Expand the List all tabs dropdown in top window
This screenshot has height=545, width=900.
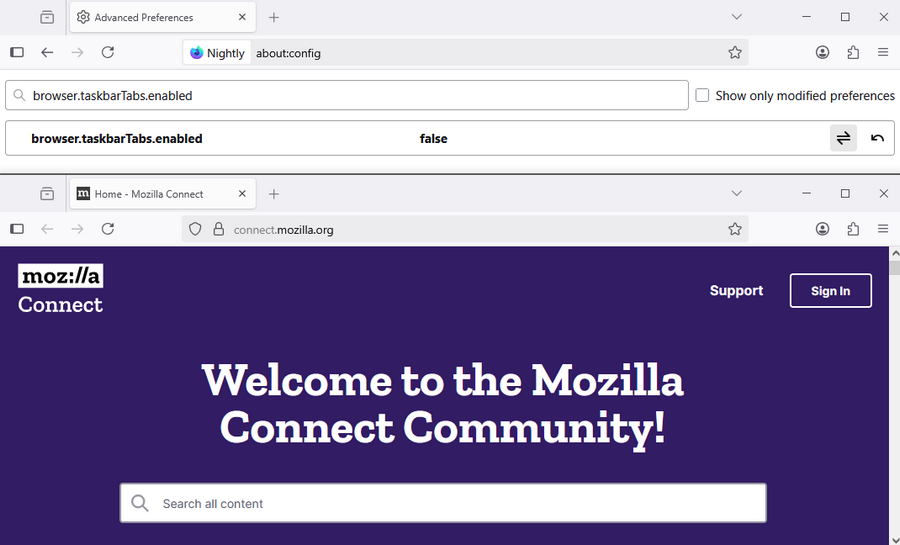click(x=736, y=17)
